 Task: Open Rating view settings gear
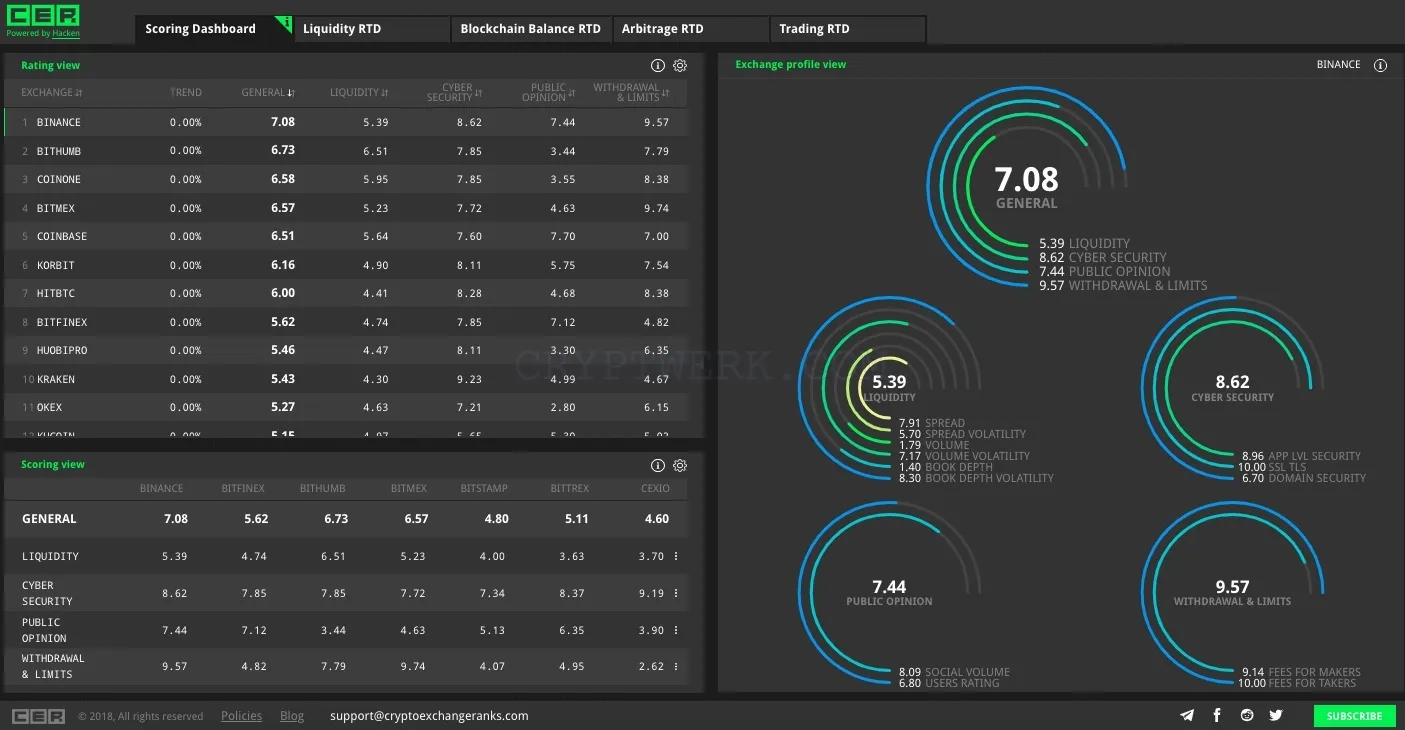click(680, 66)
